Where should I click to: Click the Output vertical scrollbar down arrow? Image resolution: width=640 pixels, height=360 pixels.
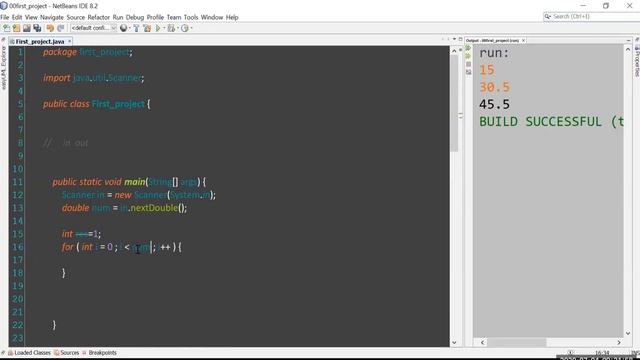coord(628,333)
